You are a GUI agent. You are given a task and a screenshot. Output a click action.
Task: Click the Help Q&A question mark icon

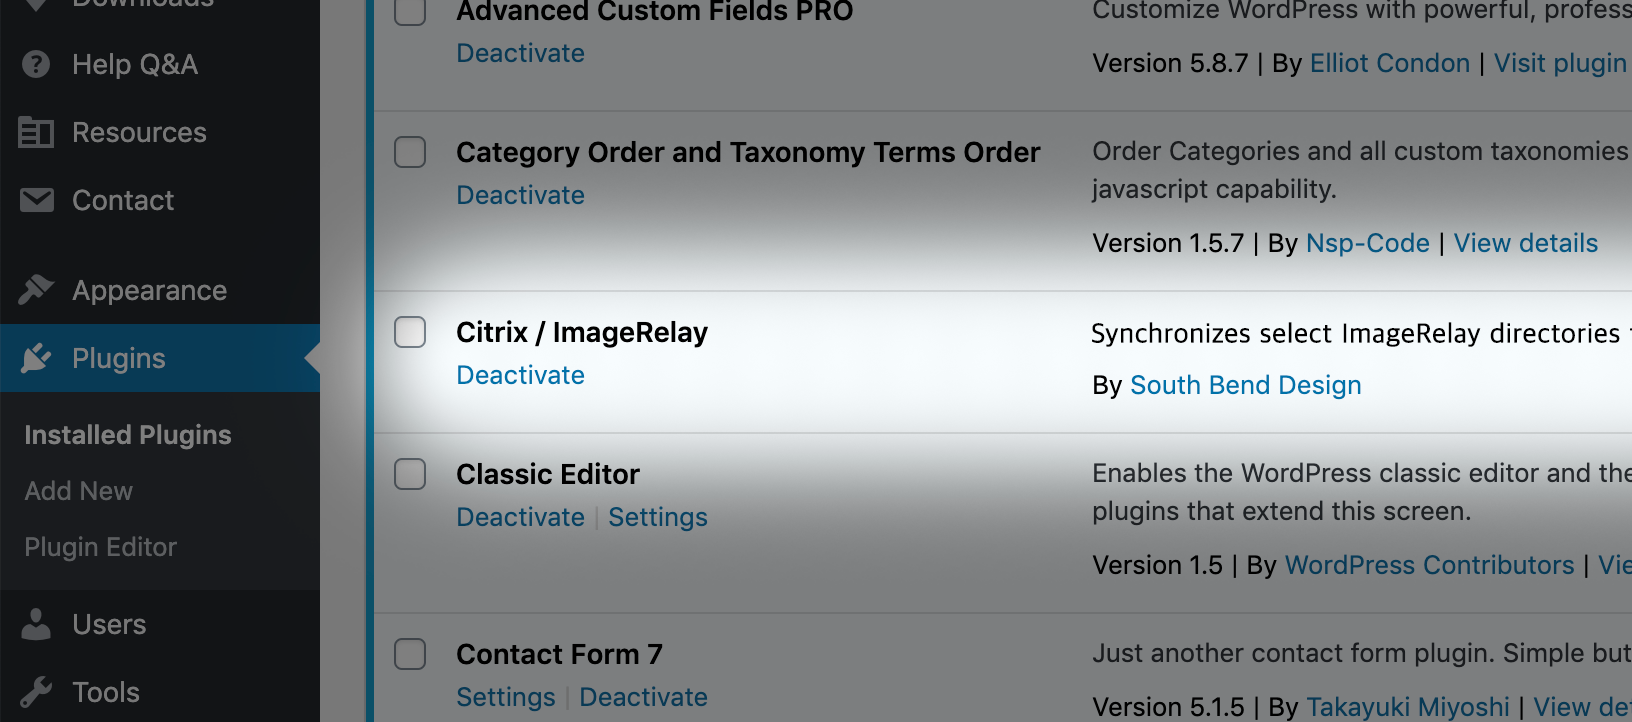coord(36,64)
